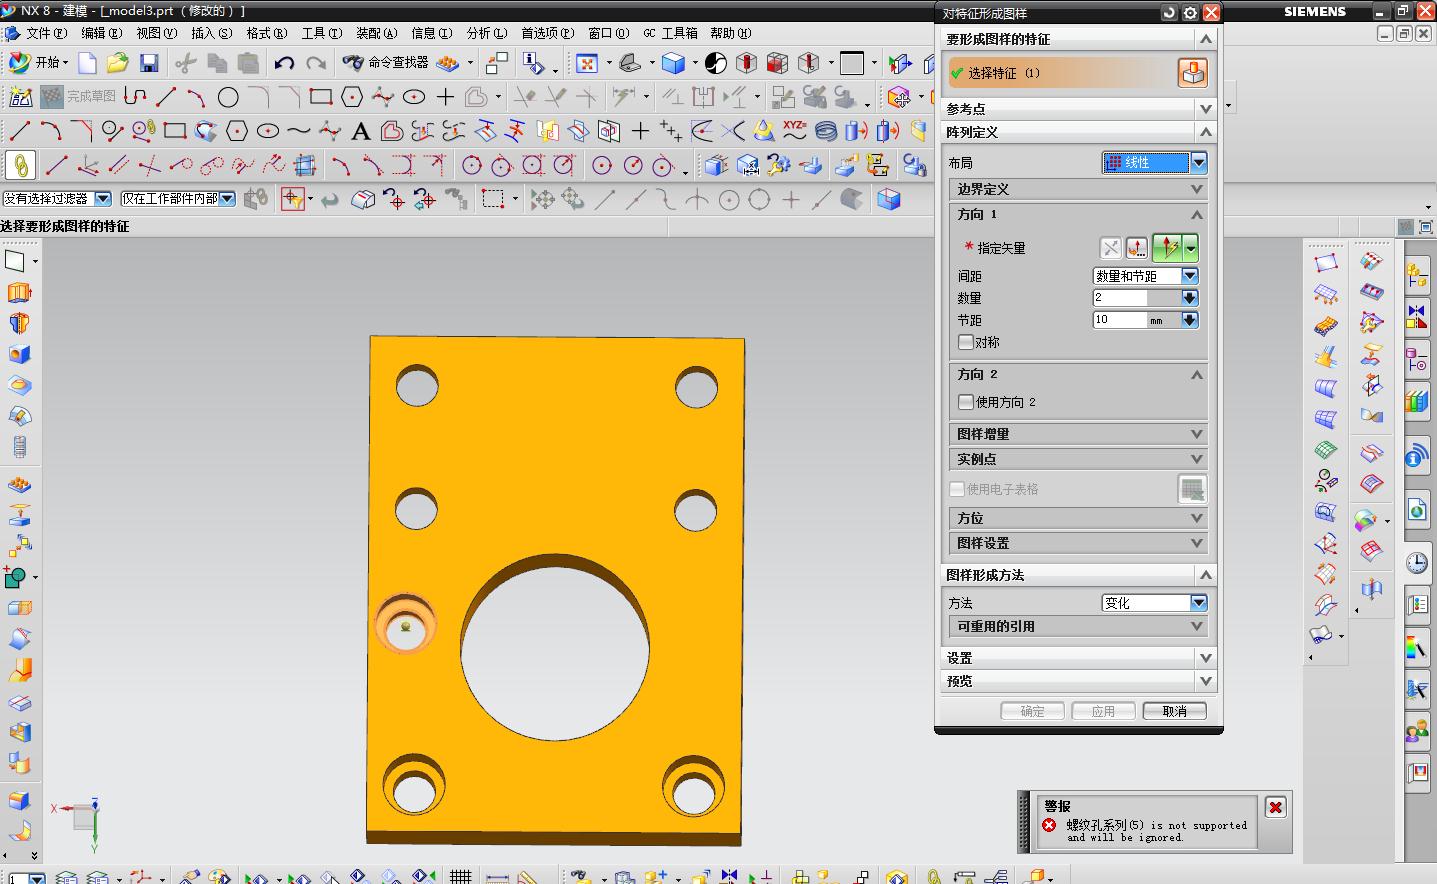Open the Internet Explorer resource tab
The width and height of the screenshot is (1437, 884).
point(1417,509)
